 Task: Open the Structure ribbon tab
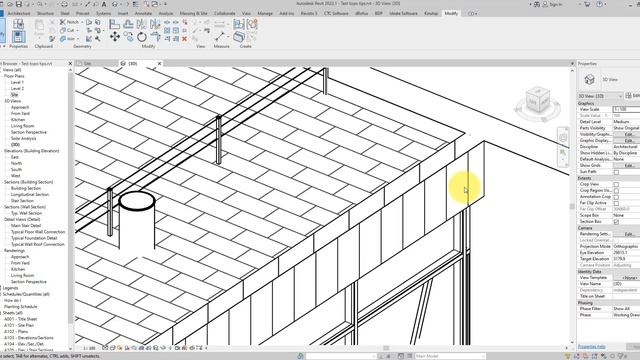pyautogui.click(x=45, y=13)
